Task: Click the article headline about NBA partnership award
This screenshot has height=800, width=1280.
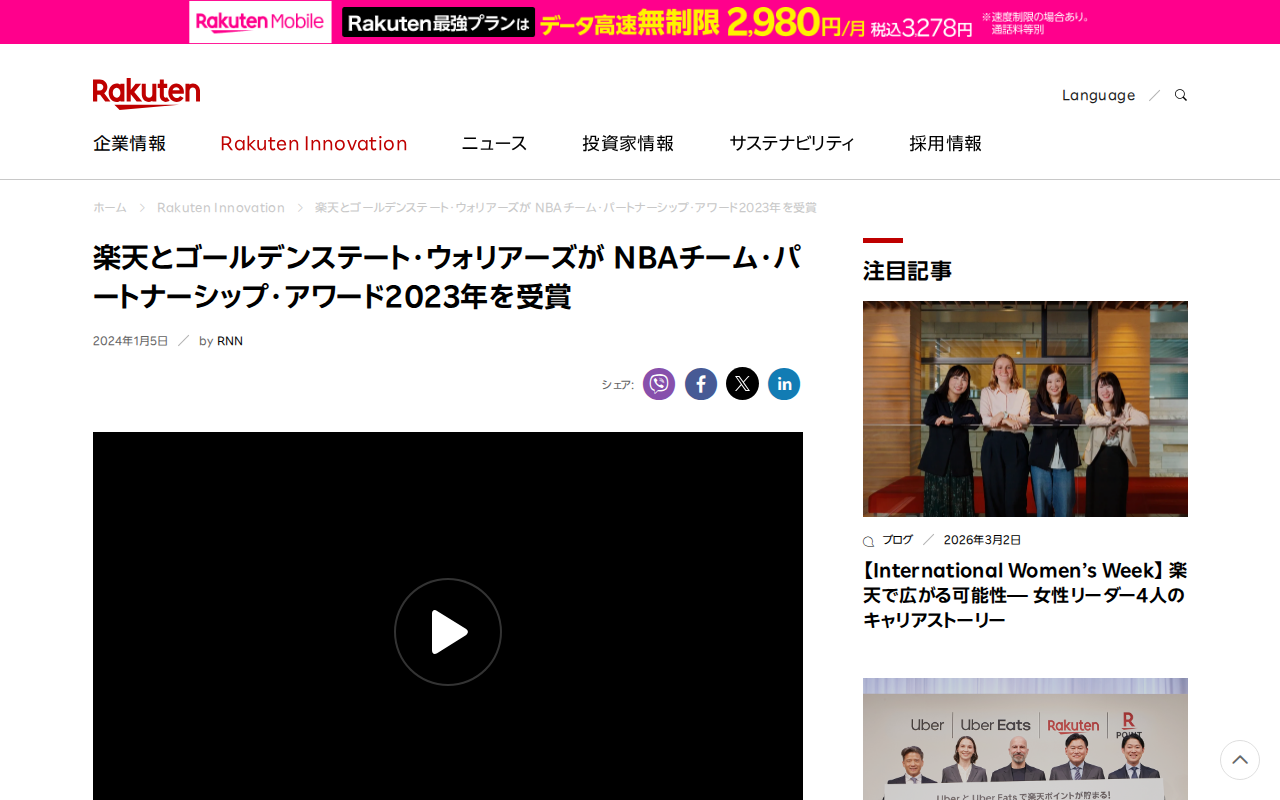Action: tap(447, 277)
